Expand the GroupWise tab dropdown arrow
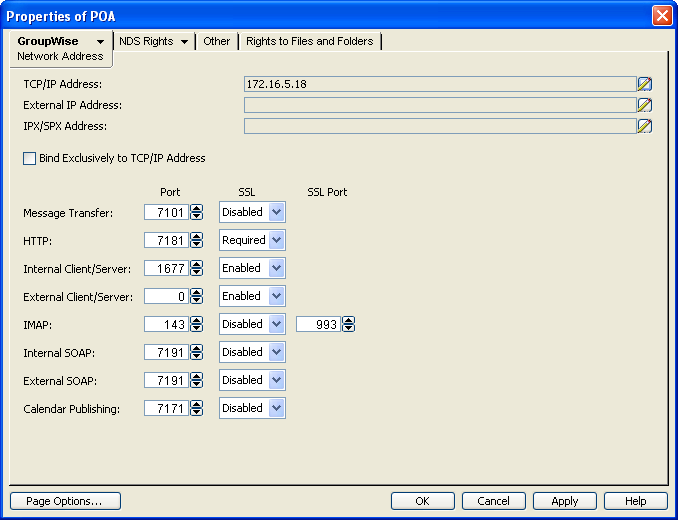Screen dimensions: 678x520 100,42
